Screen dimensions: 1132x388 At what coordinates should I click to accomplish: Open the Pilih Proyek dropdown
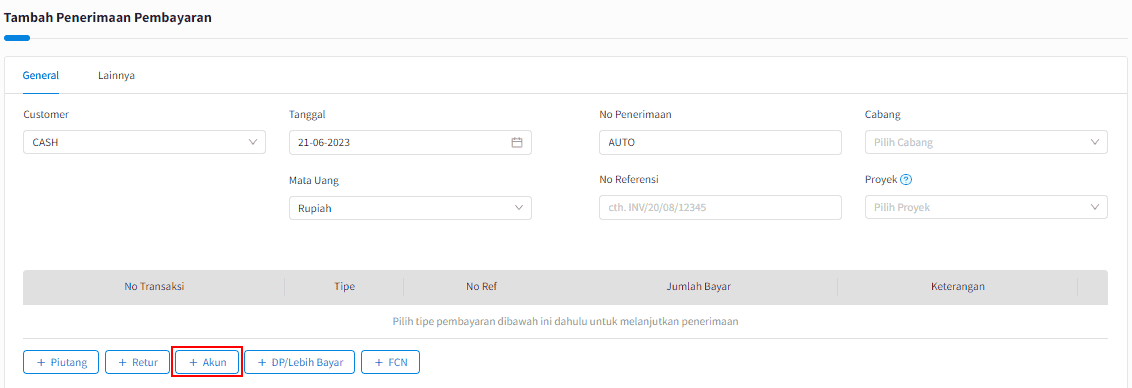(x=986, y=208)
